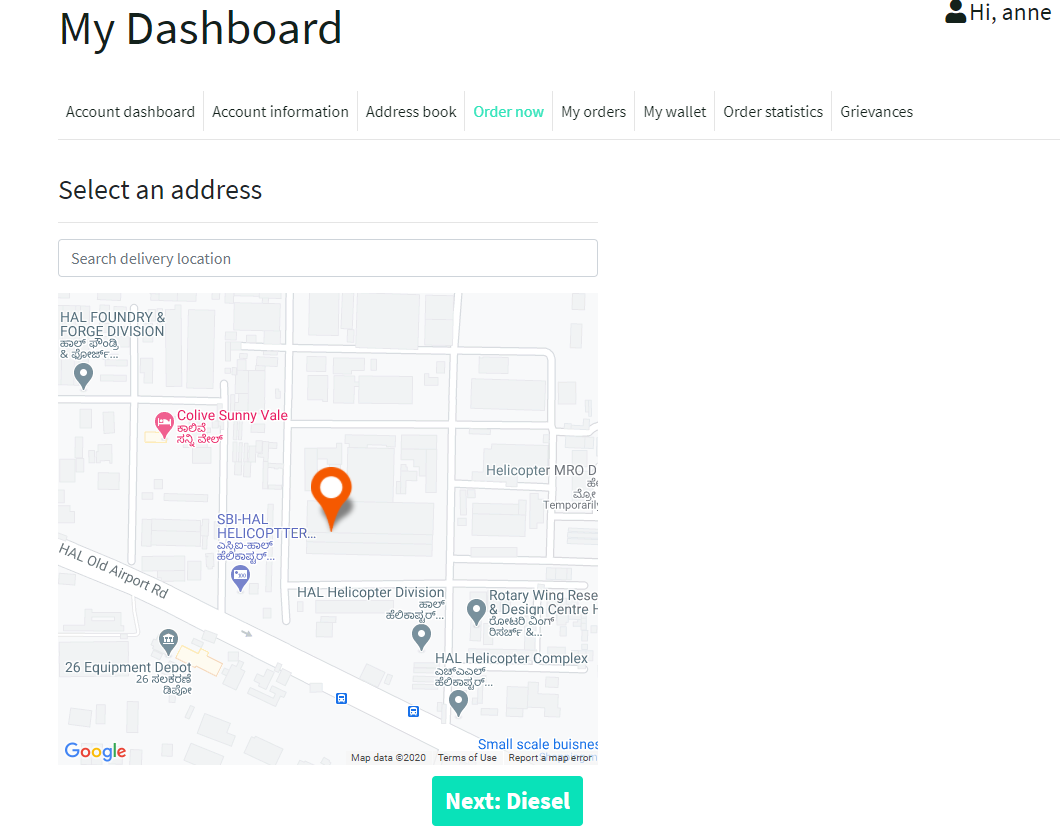Click the bus stop icon below HAL Helicopter Complex label
The image size is (1060, 832).
pyautogui.click(x=413, y=711)
